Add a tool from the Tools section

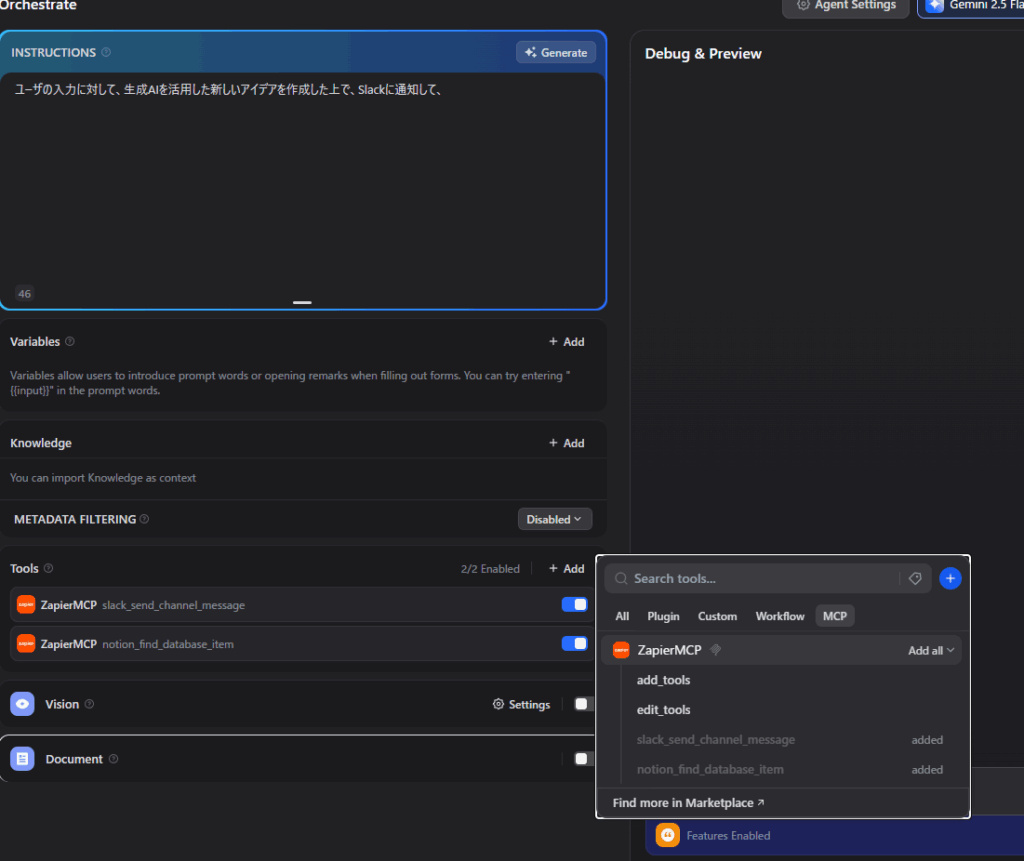click(566, 568)
